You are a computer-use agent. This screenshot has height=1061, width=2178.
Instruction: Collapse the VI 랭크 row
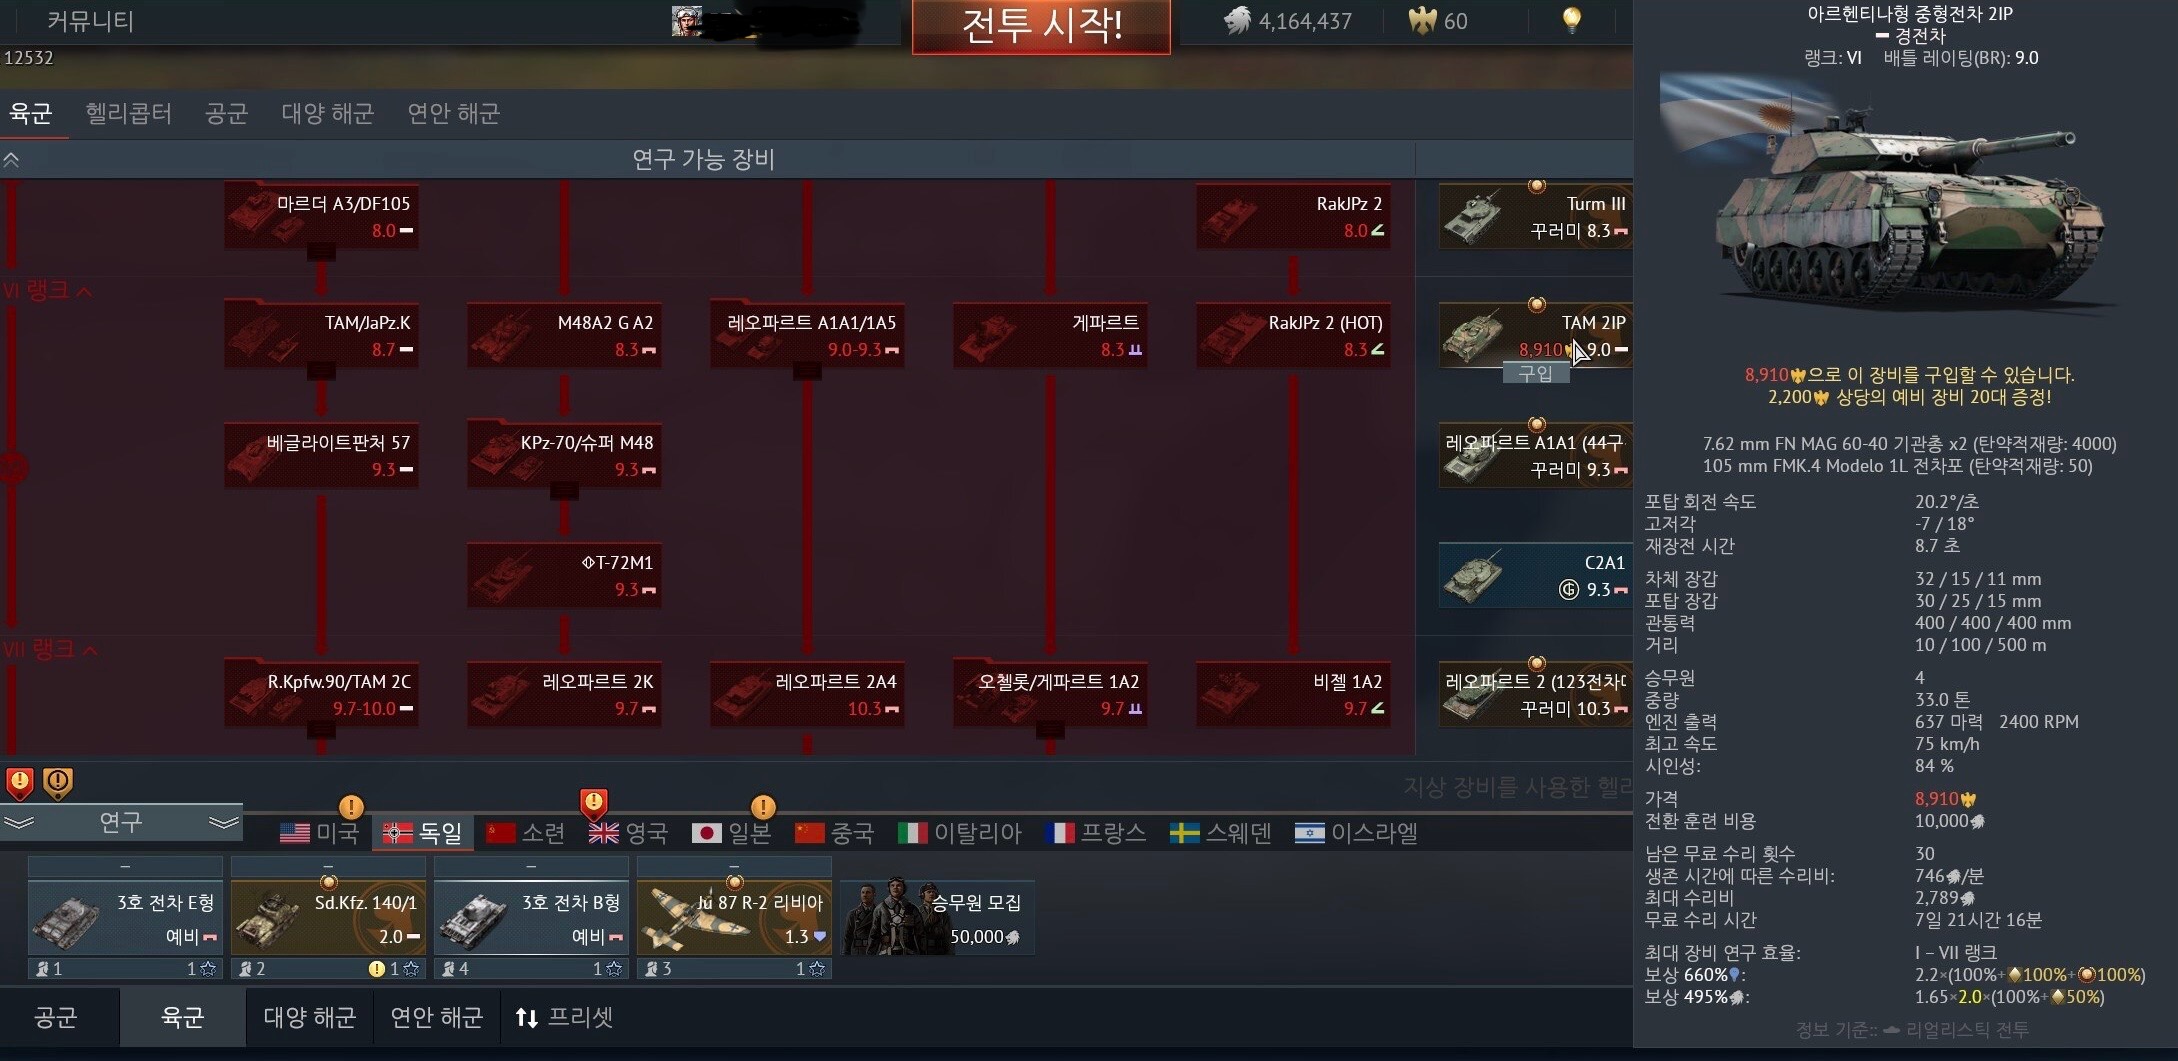coord(47,290)
